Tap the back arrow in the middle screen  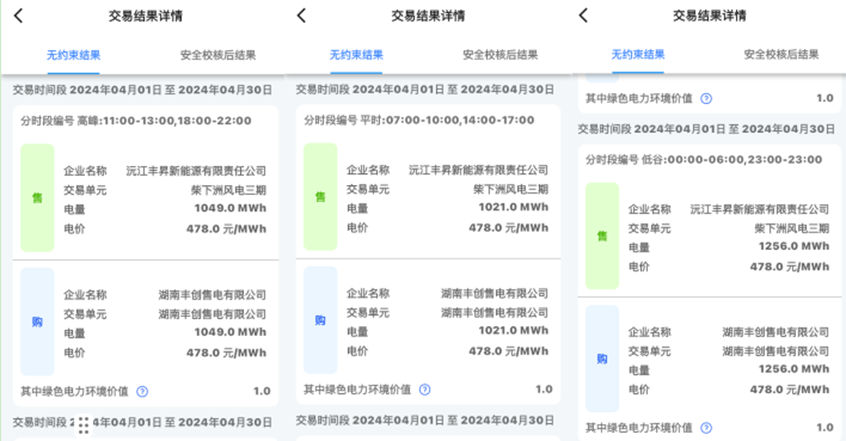(302, 16)
